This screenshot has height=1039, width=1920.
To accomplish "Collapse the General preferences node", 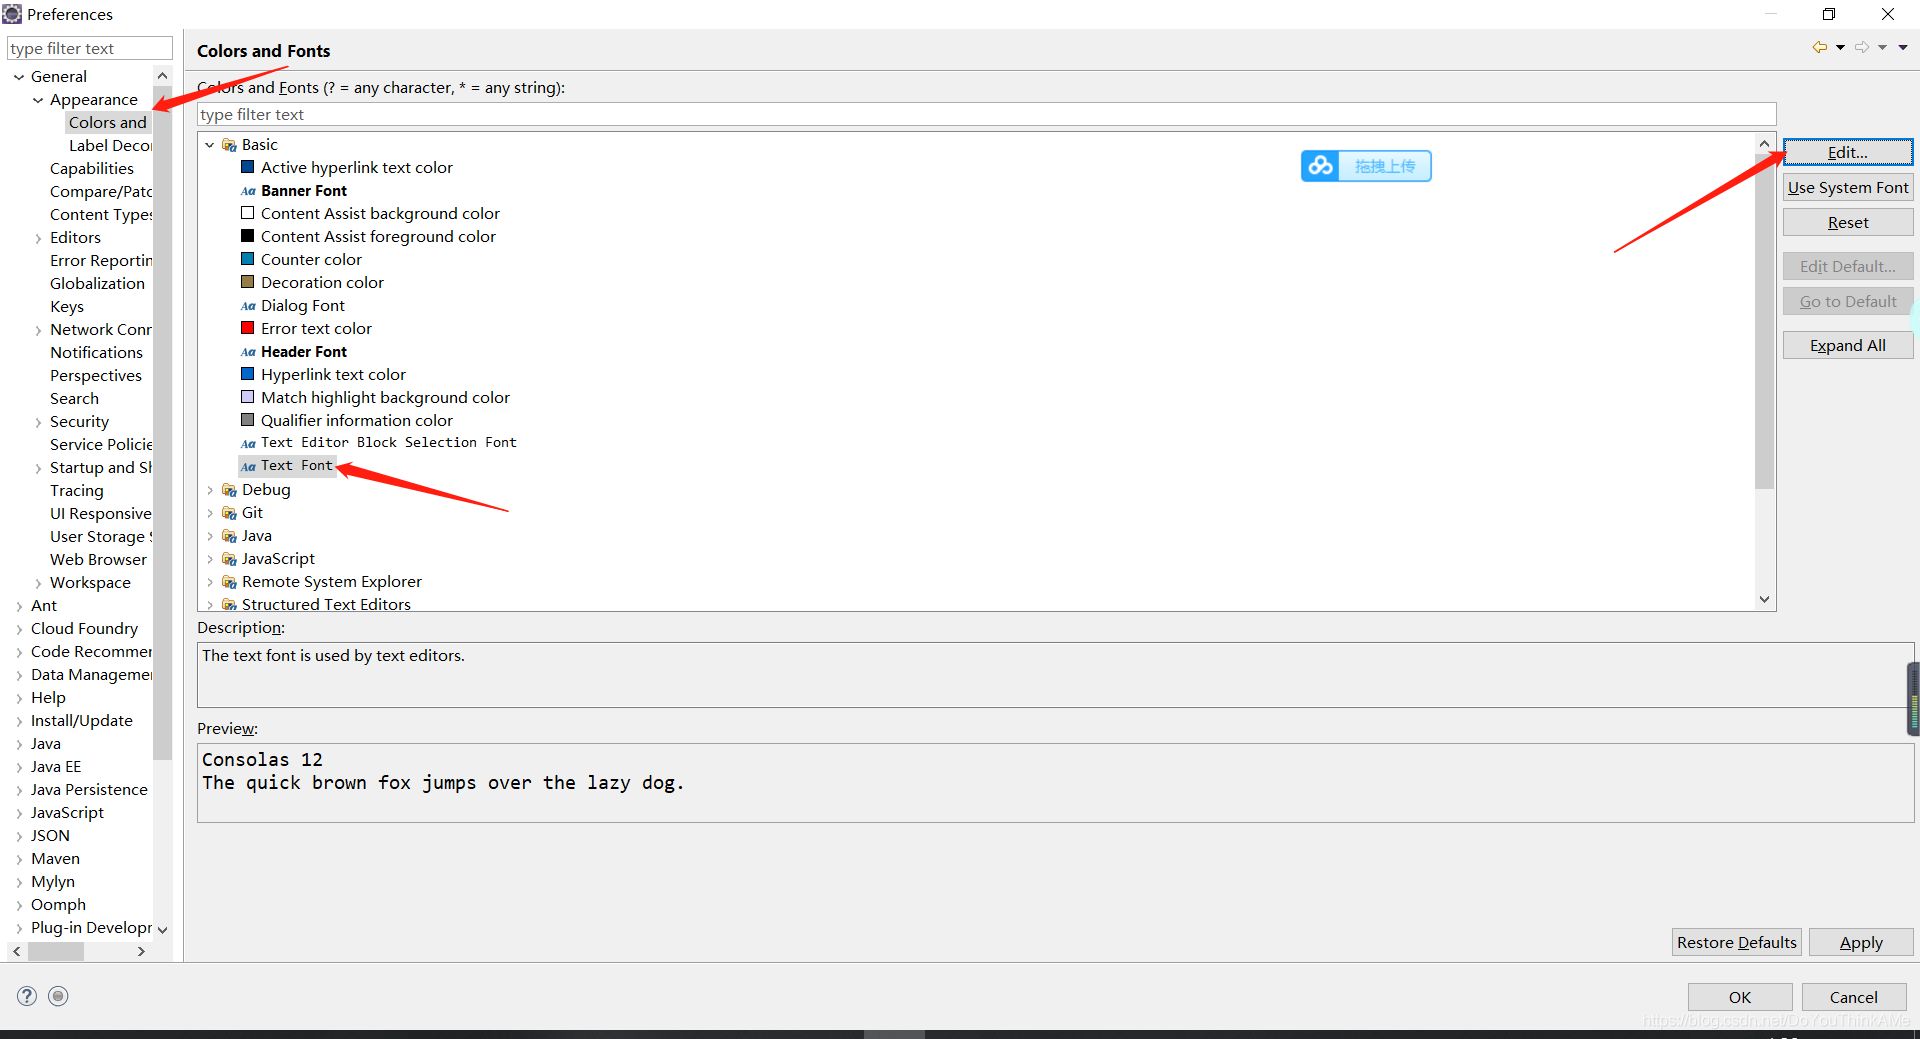I will pyautogui.click(x=19, y=77).
